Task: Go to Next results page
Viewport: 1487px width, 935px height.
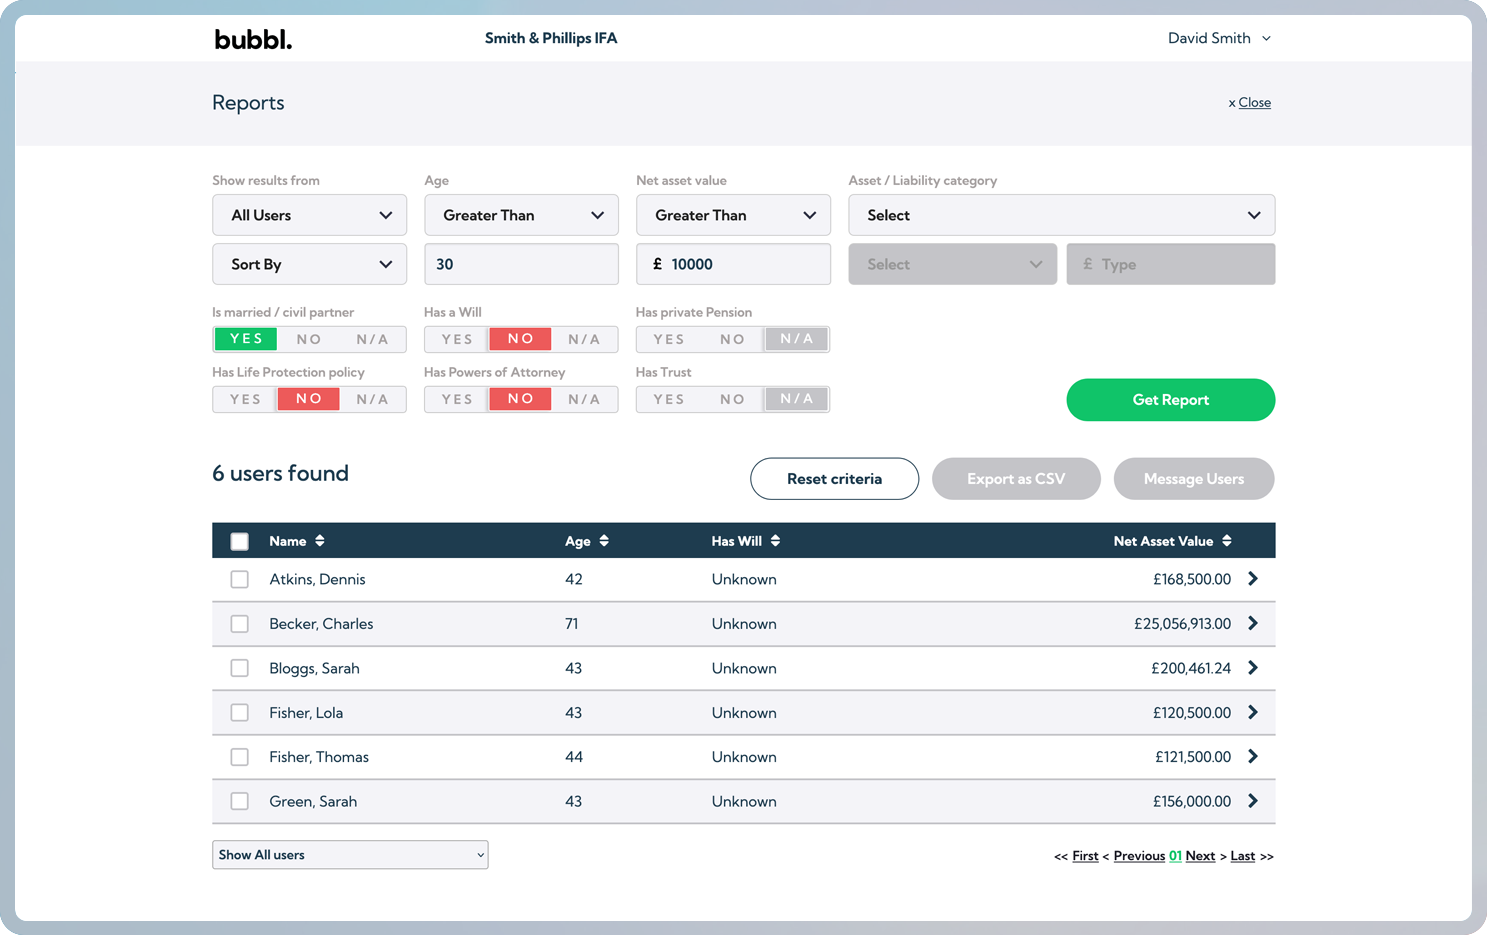Action: click(x=1200, y=856)
